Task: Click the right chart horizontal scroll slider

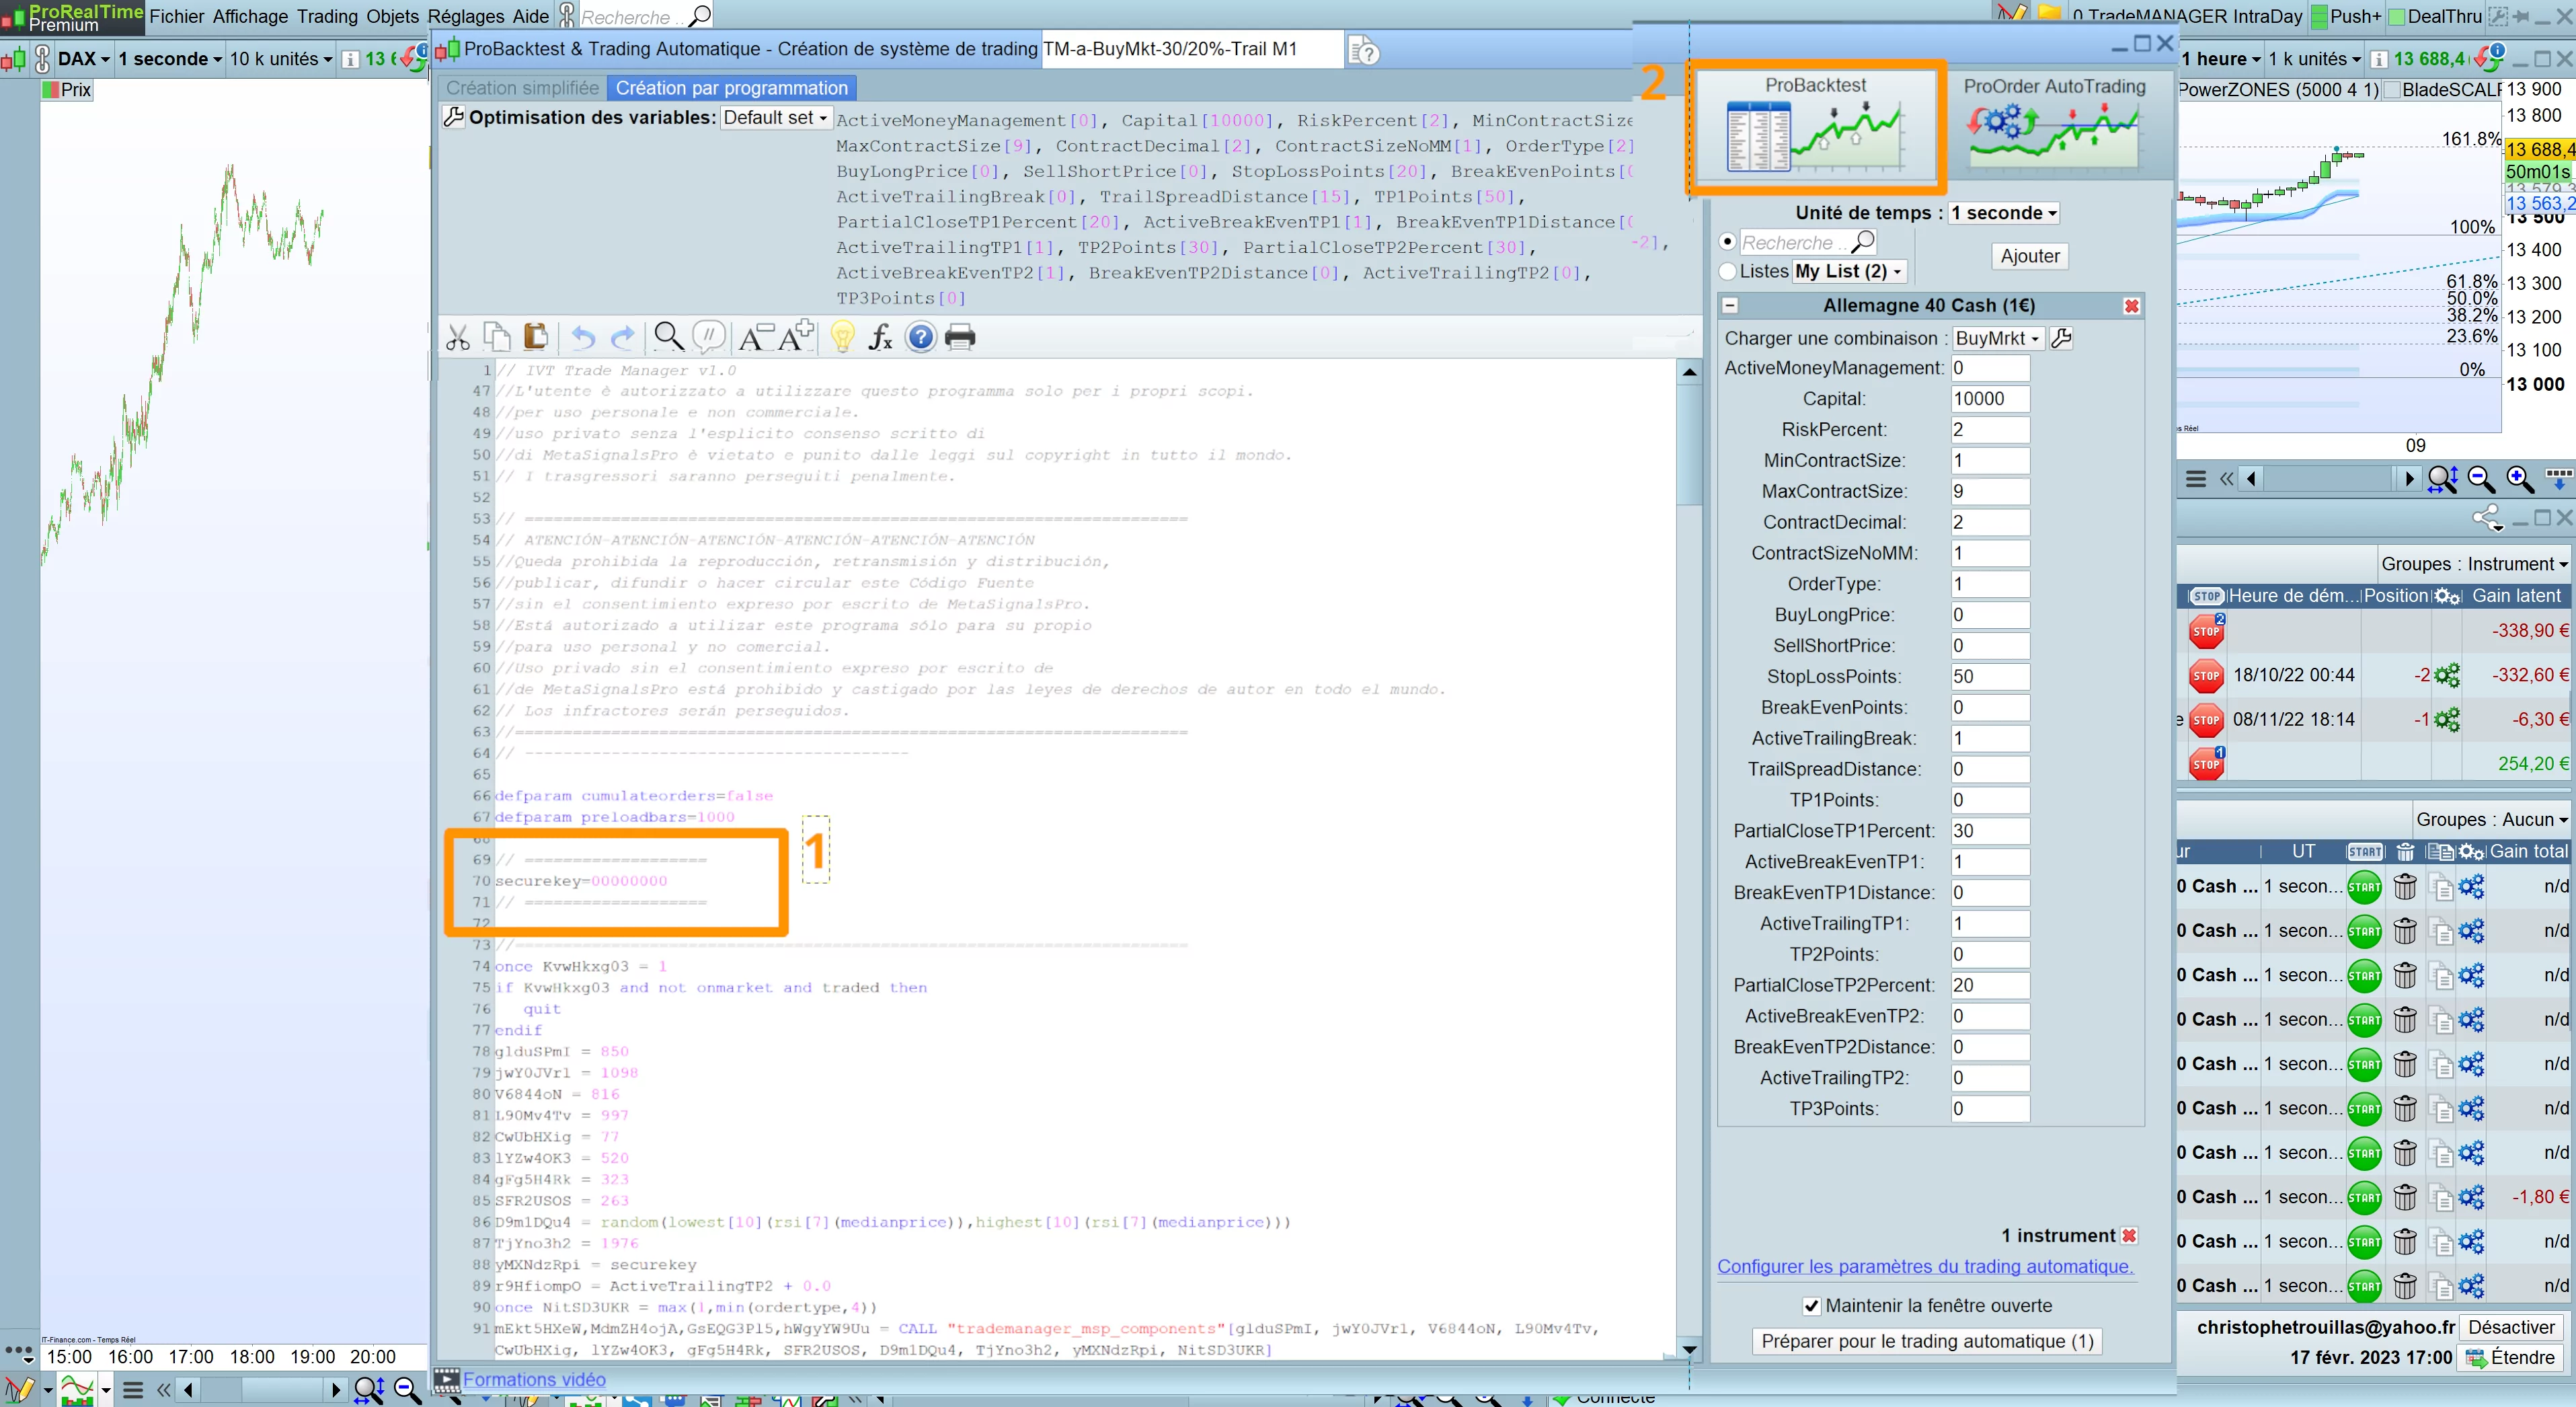Action: pyautogui.click(x=2330, y=480)
